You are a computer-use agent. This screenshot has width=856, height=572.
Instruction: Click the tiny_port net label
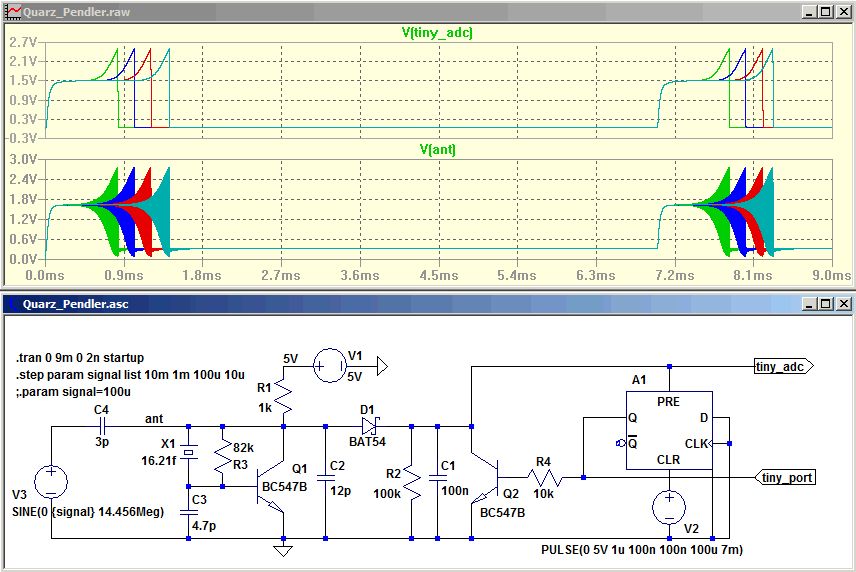tap(786, 478)
